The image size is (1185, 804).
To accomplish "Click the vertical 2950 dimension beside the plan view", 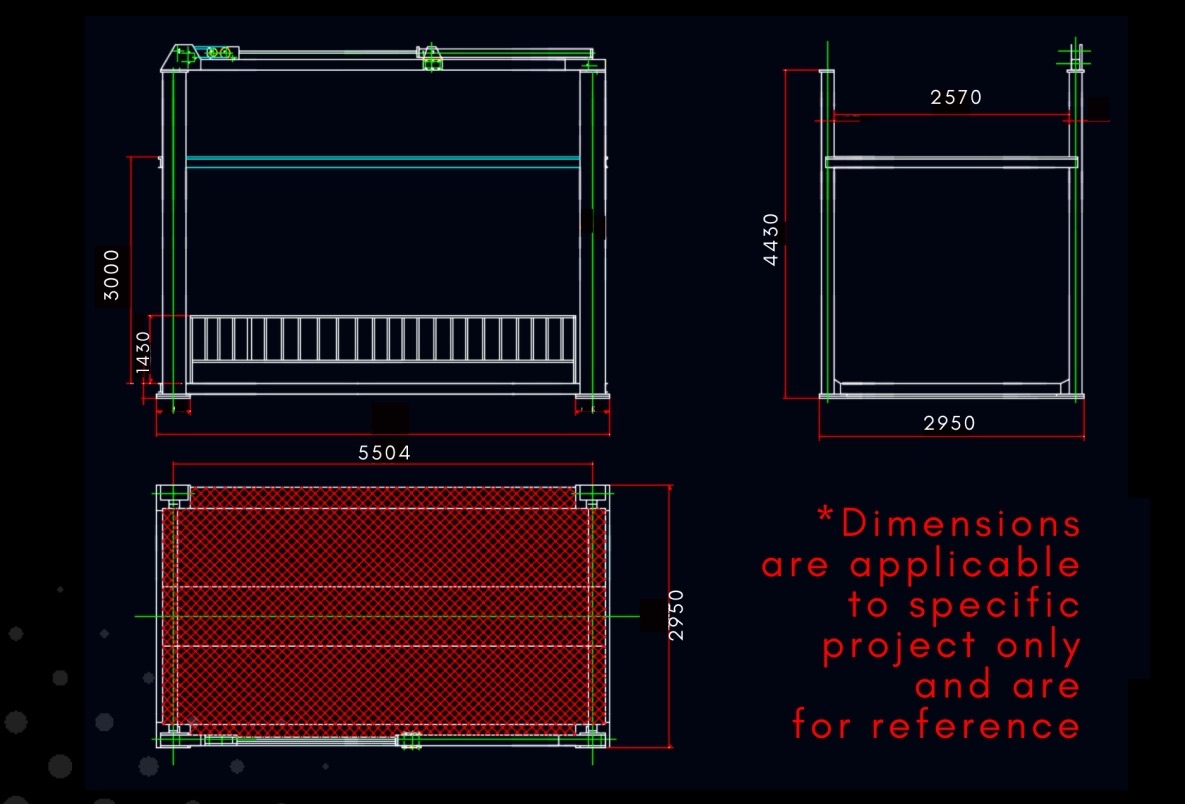I will [x=676, y=615].
